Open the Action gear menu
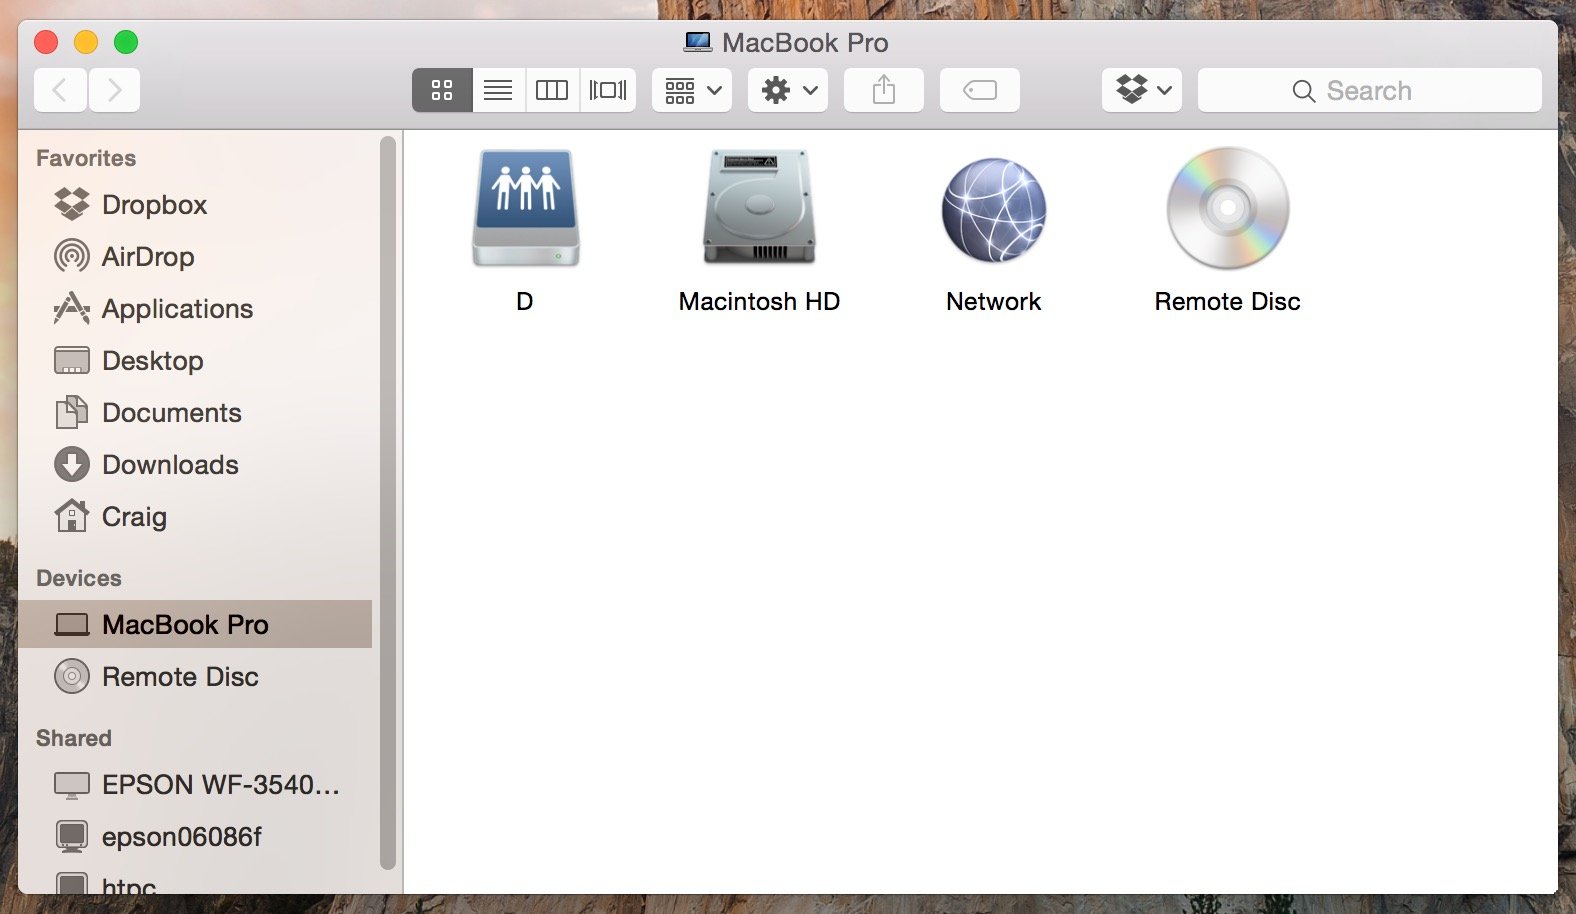The image size is (1576, 914). pos(788,90)
